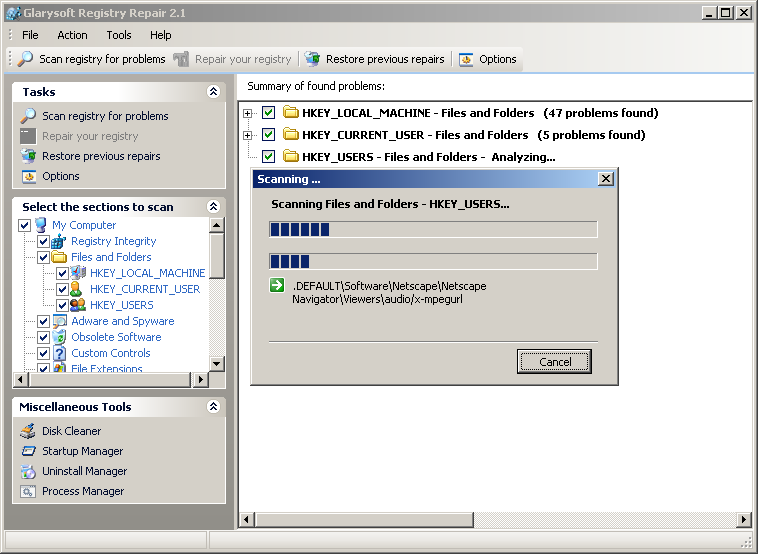The height and width of the screenshot is (554, 758).
Task: Click the Tasks panel Restore previous repairs icon
Action: click(28, 156)
